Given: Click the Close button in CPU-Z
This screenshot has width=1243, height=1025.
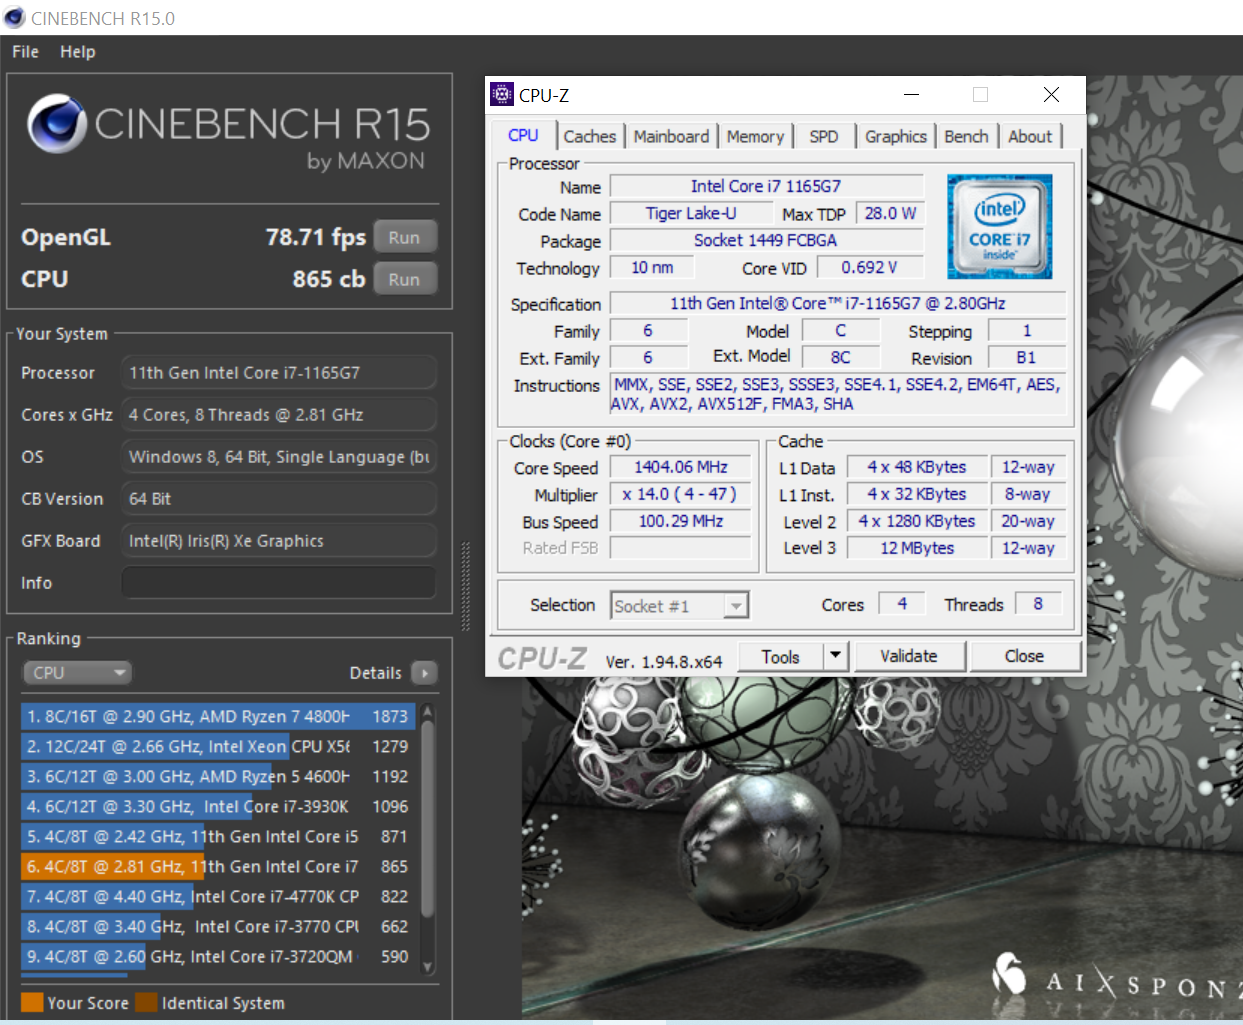Looking at the screenshot, I should [1024, 656].
